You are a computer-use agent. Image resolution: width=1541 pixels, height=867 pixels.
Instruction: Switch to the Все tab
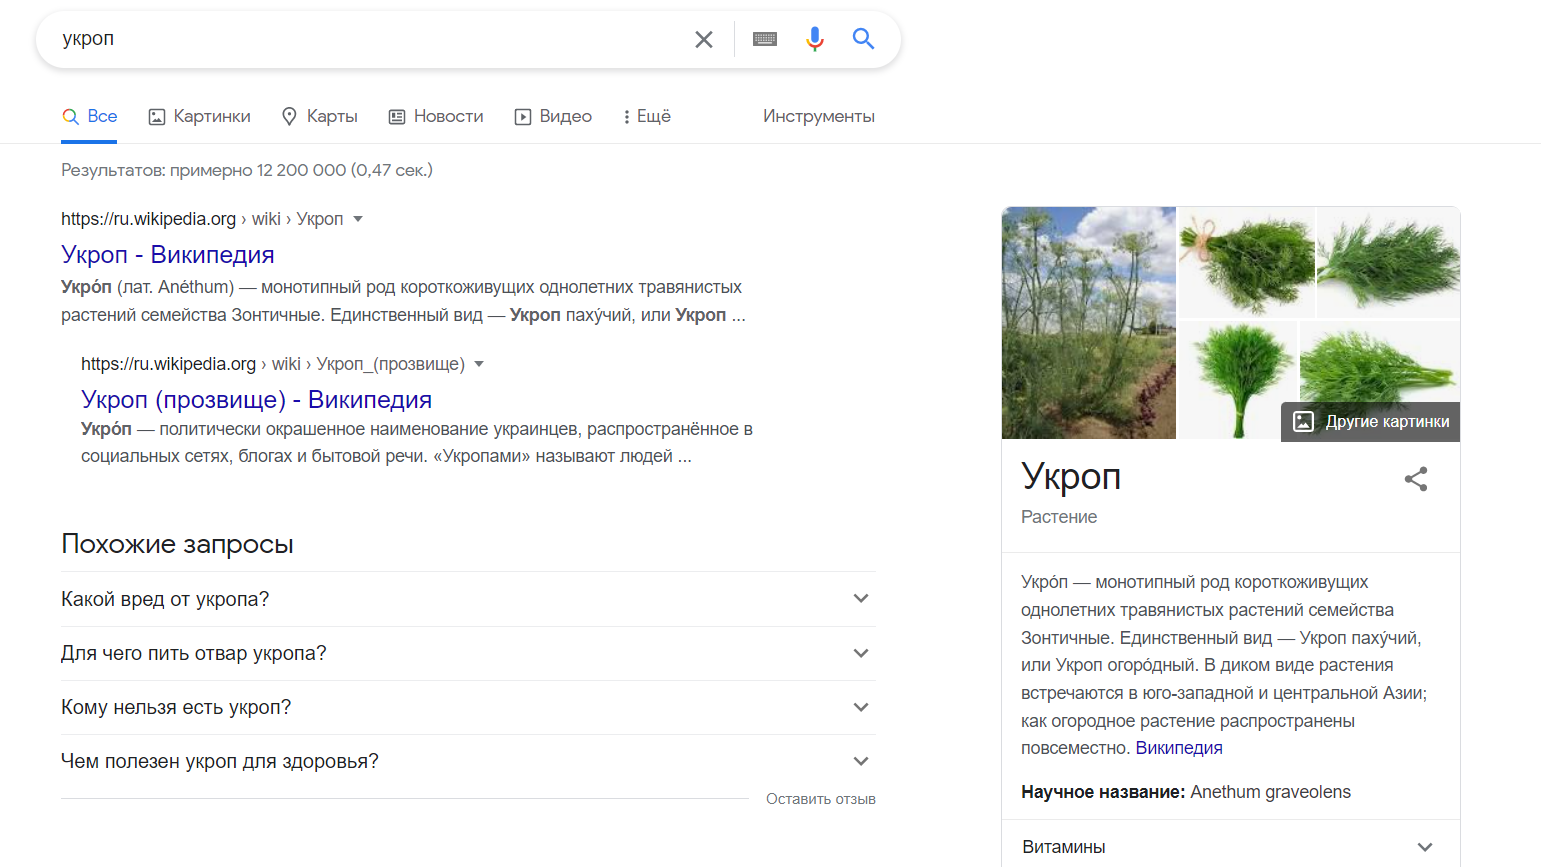90,117
